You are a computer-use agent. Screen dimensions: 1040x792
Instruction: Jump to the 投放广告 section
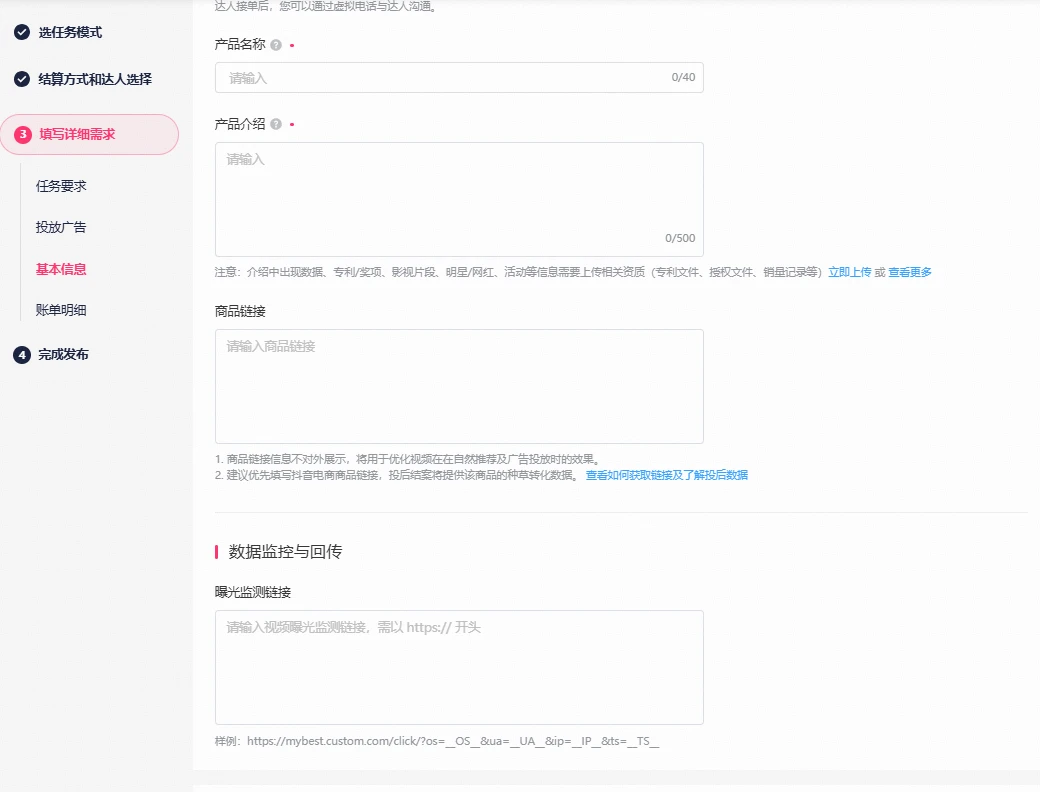click(x=61, y=227)
